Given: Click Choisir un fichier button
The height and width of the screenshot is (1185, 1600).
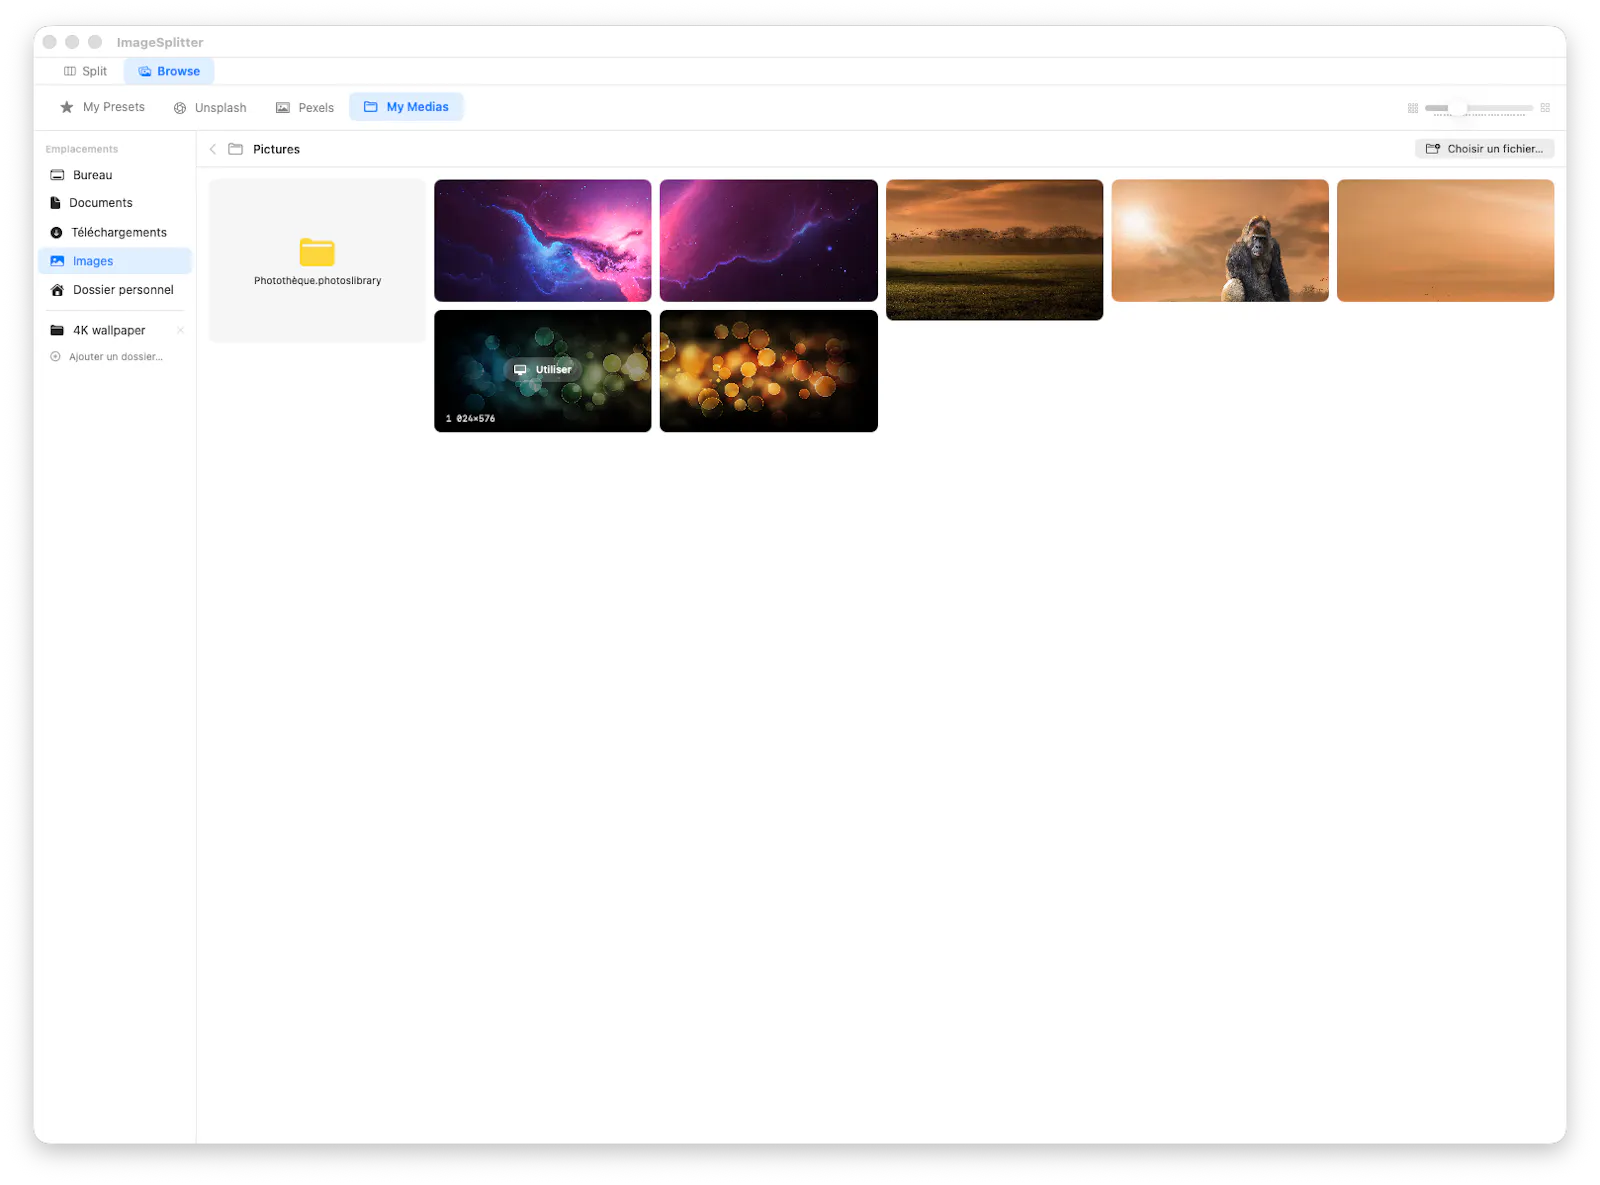Looking at the screenshot, I should pos(1485,149).
